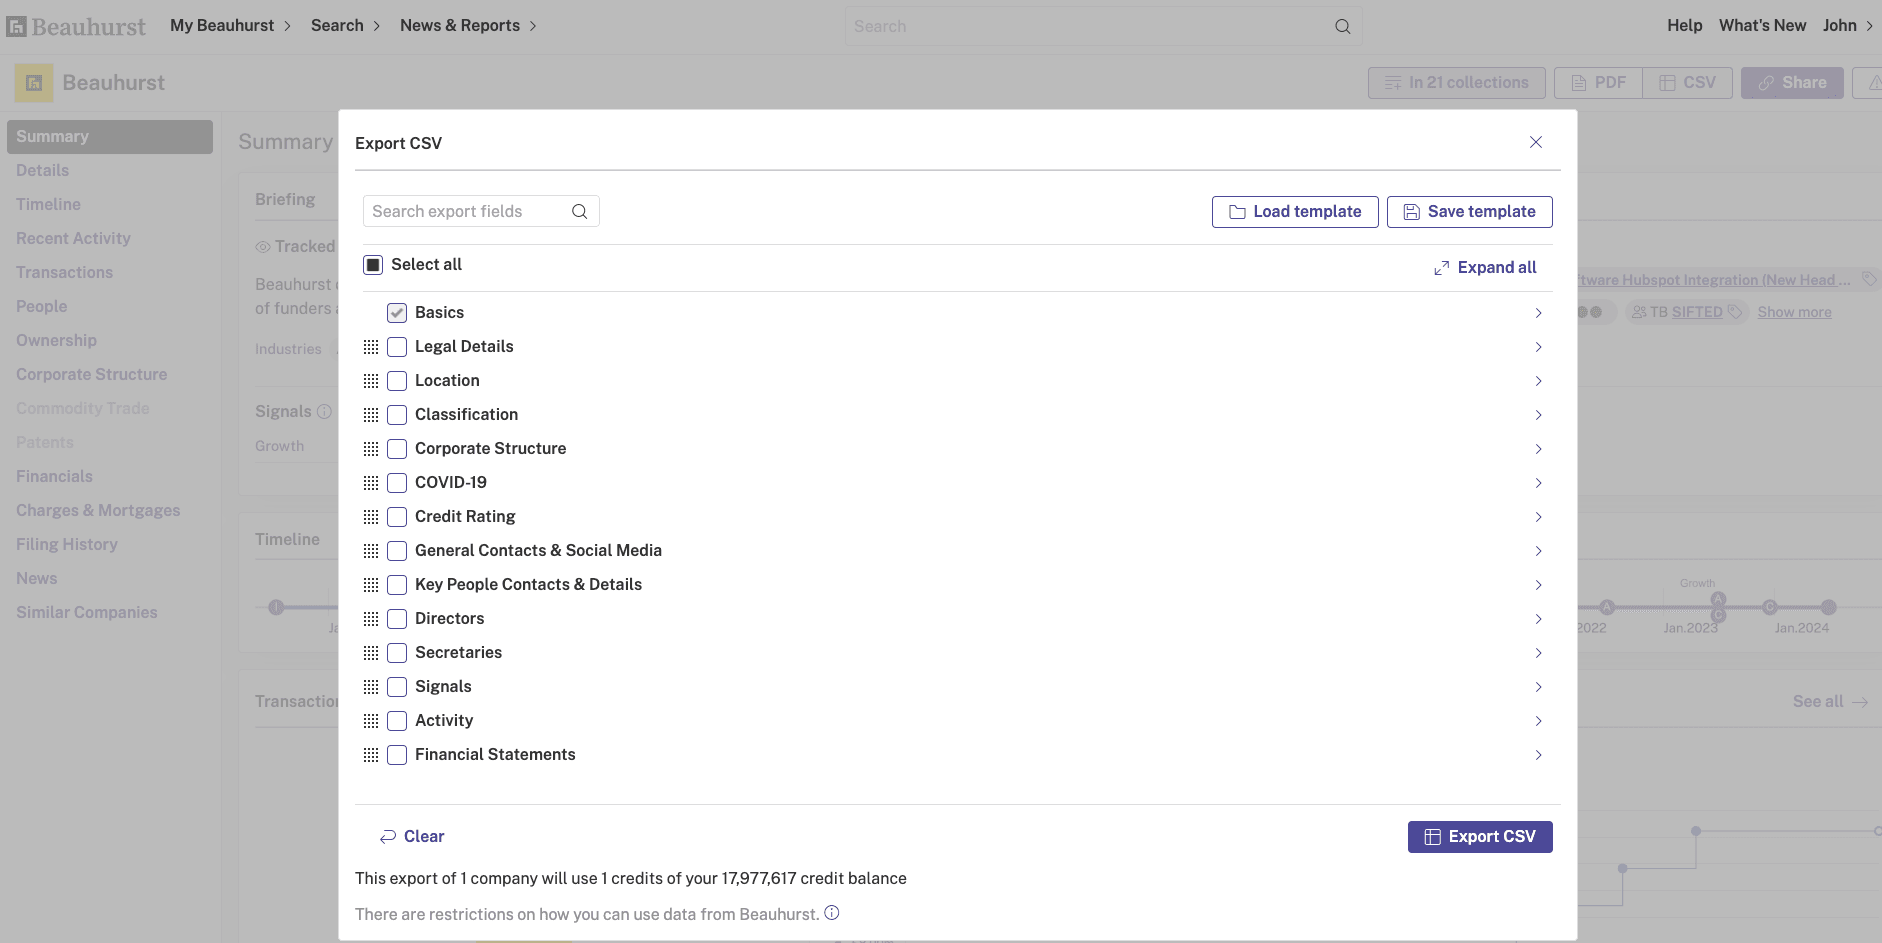1882x943 pixels.
Task: Expand the Signals section chevron
Action: (1538, 687)
